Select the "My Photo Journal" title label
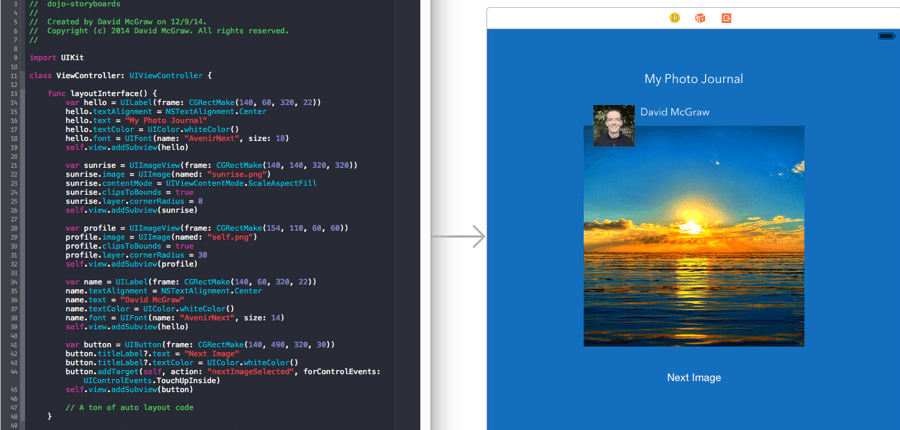Viewport: 900px width, 430px height. pyautogui.click(x=693, y=79)
